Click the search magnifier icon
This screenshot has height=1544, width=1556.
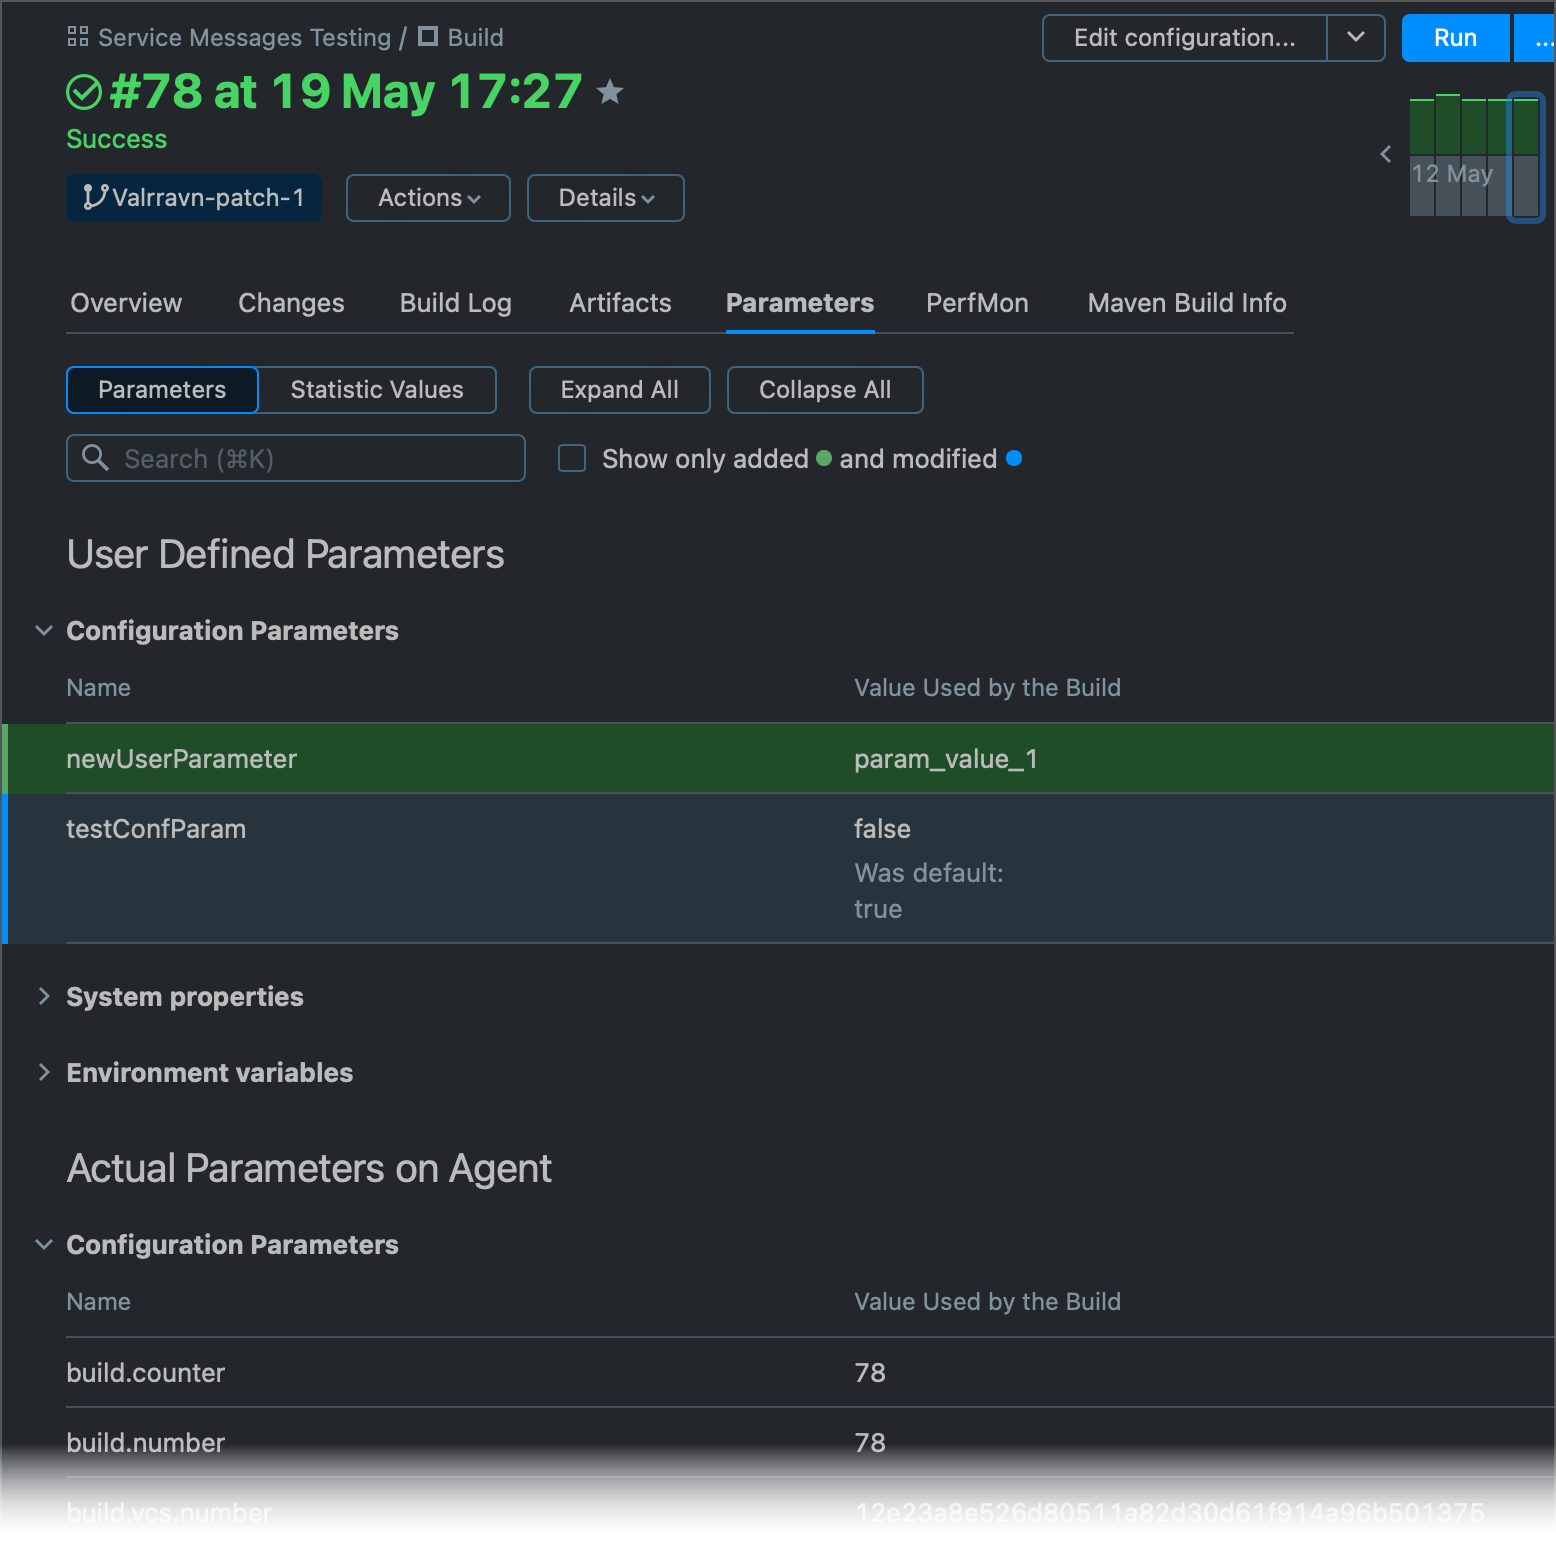click(x=95, y=458)
